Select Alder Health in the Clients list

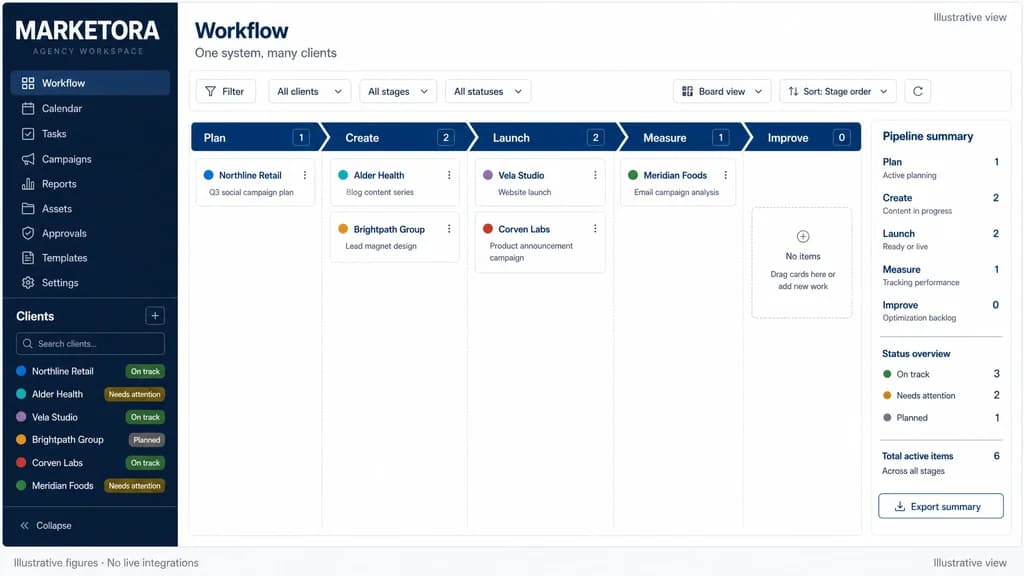[90, 394]
